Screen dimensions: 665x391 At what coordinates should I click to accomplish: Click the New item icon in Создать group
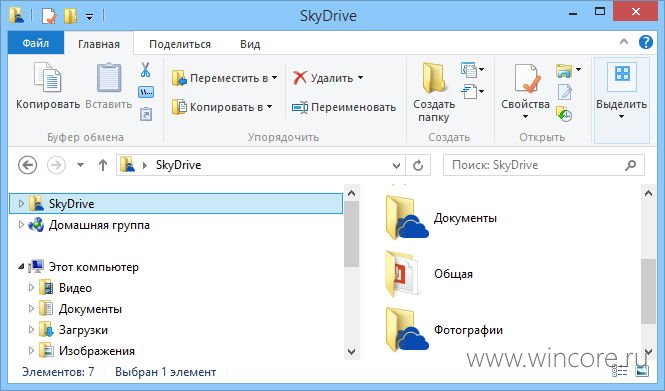click(x=469, y=70)
